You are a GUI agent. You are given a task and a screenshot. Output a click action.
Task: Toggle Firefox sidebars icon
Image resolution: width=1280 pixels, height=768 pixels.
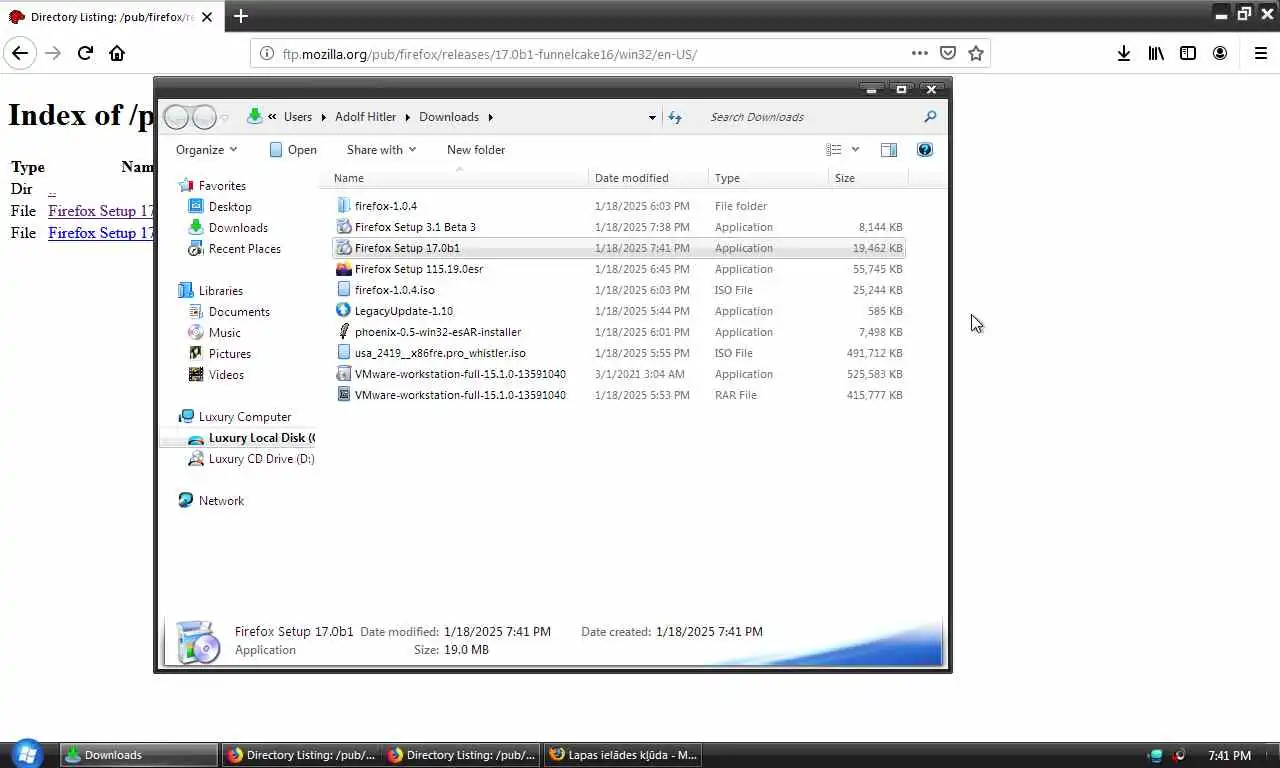[x=1188, y=53]
